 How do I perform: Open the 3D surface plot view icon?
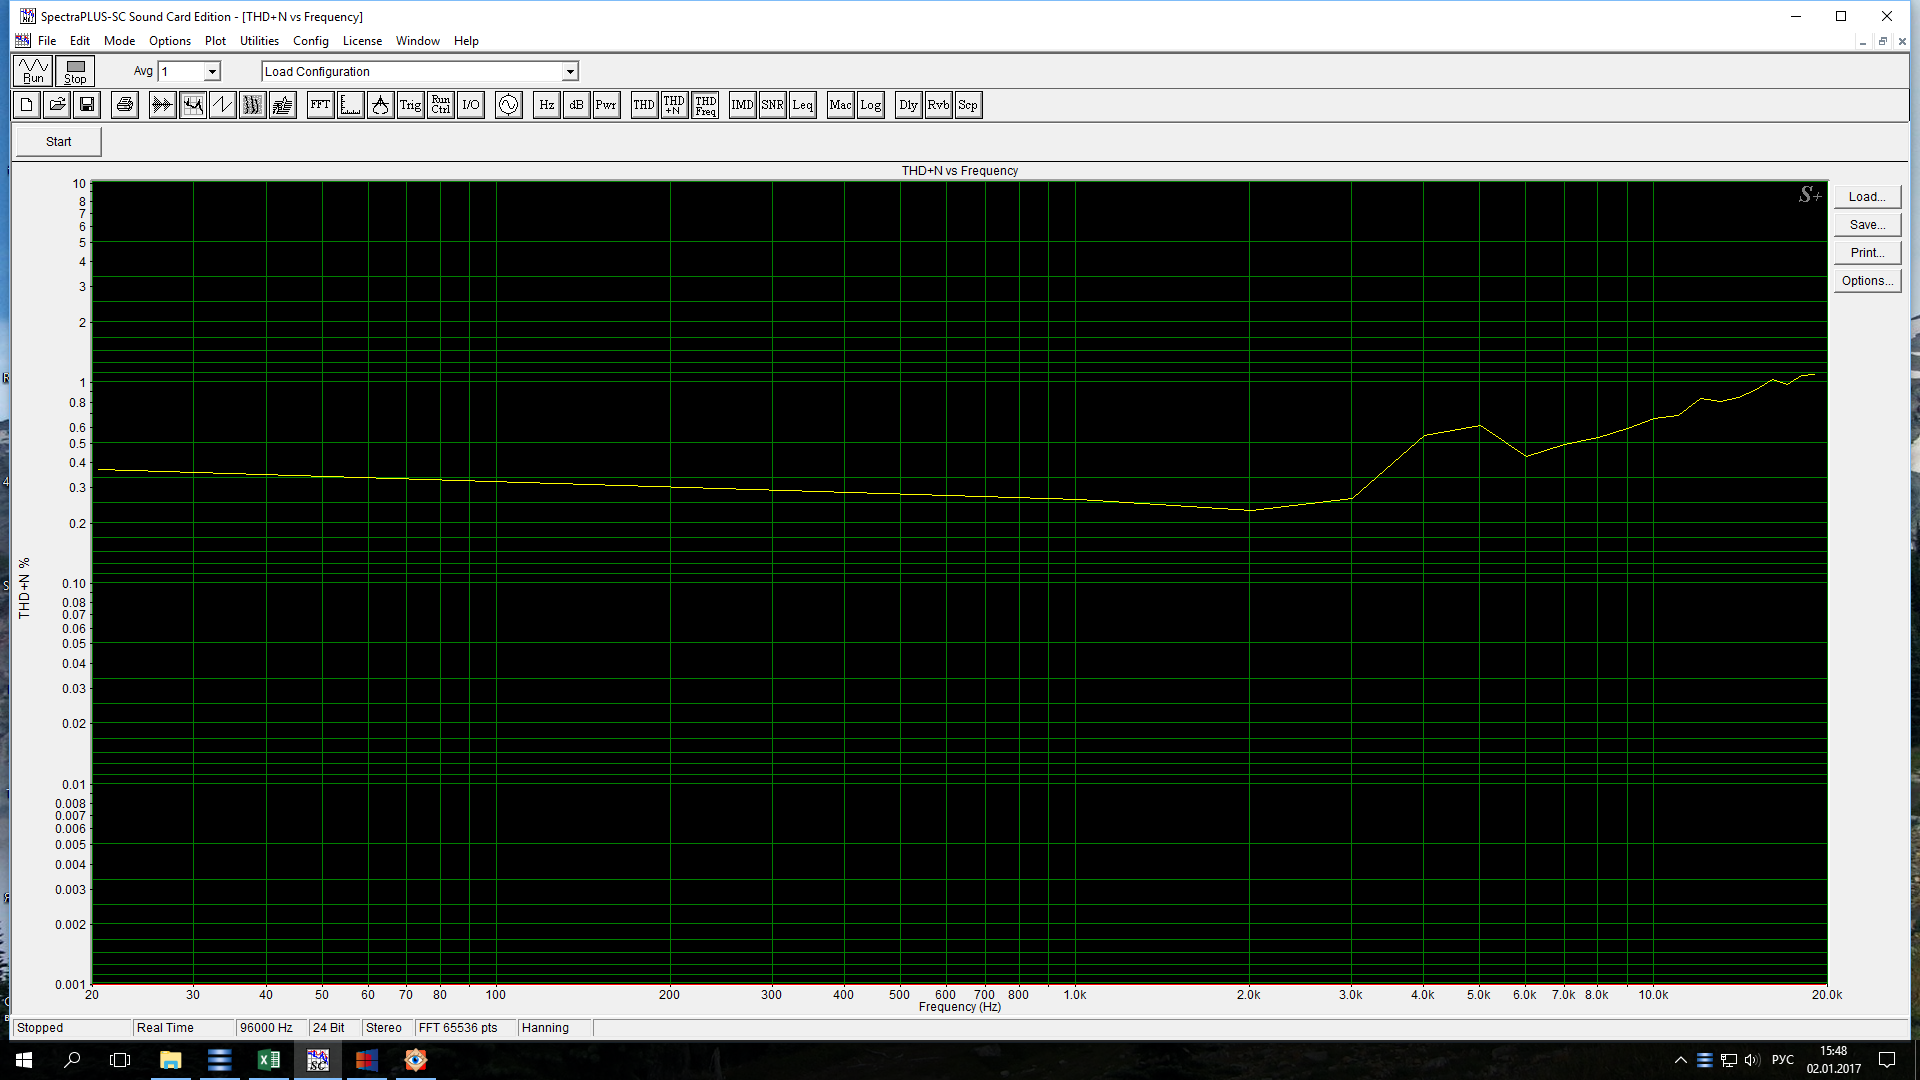[283, 105]
